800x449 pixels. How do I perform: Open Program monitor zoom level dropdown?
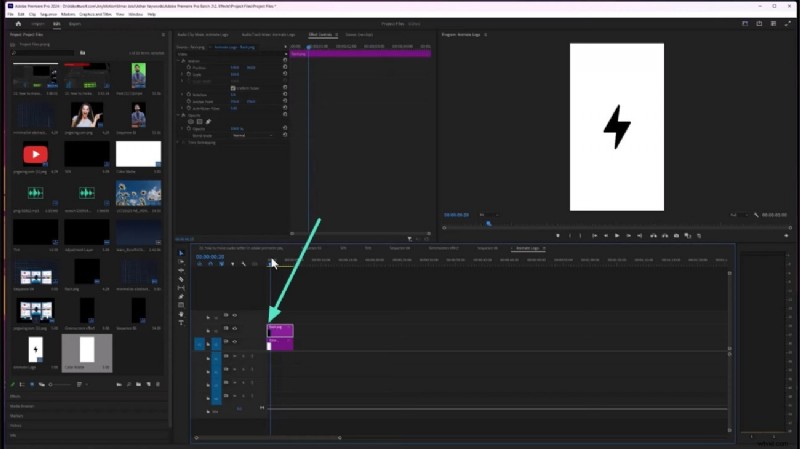[x=488, y=215]
